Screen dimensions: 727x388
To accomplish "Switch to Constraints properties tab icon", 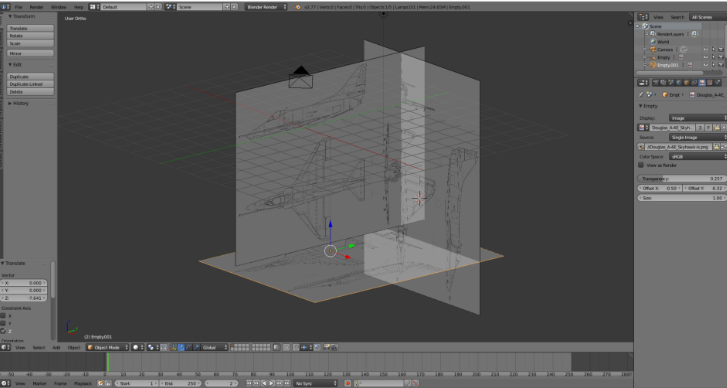I will point(694,83).
